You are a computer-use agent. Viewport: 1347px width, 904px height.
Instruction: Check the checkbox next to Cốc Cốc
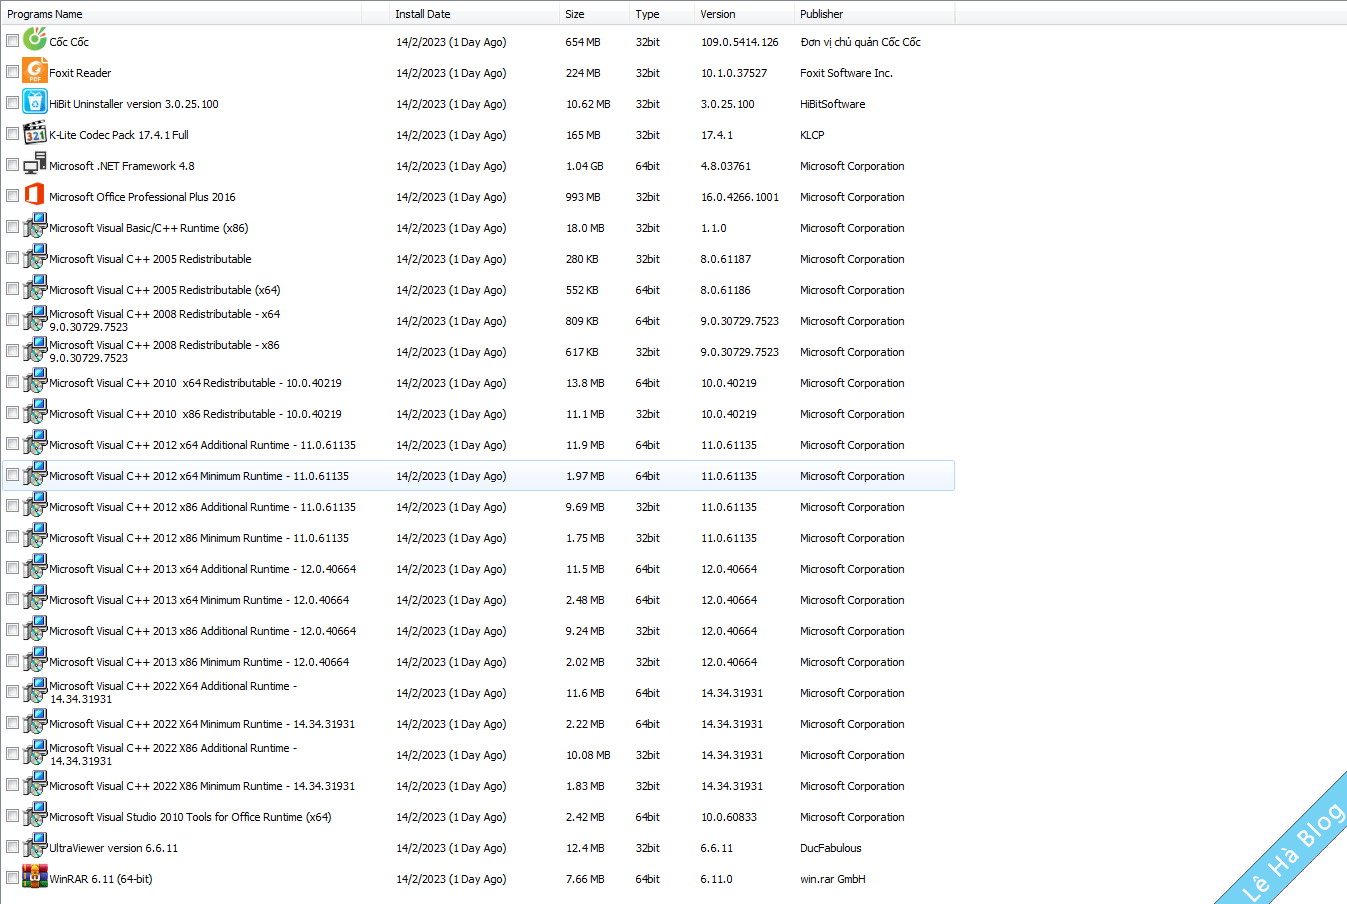click(x=12, y=41)
